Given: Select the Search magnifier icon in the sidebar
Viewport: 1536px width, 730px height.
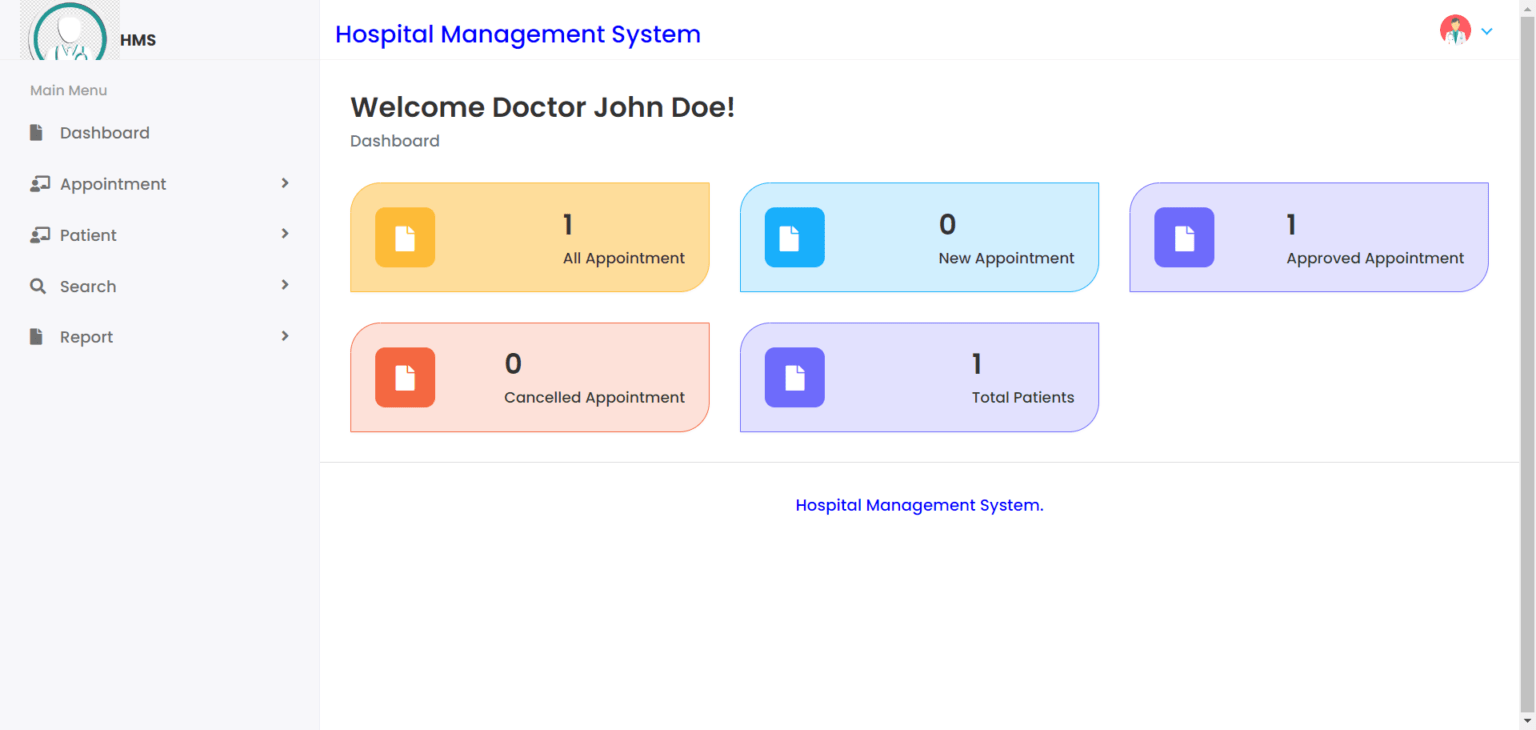Looking at the screenshot, I should coord(38,286).
